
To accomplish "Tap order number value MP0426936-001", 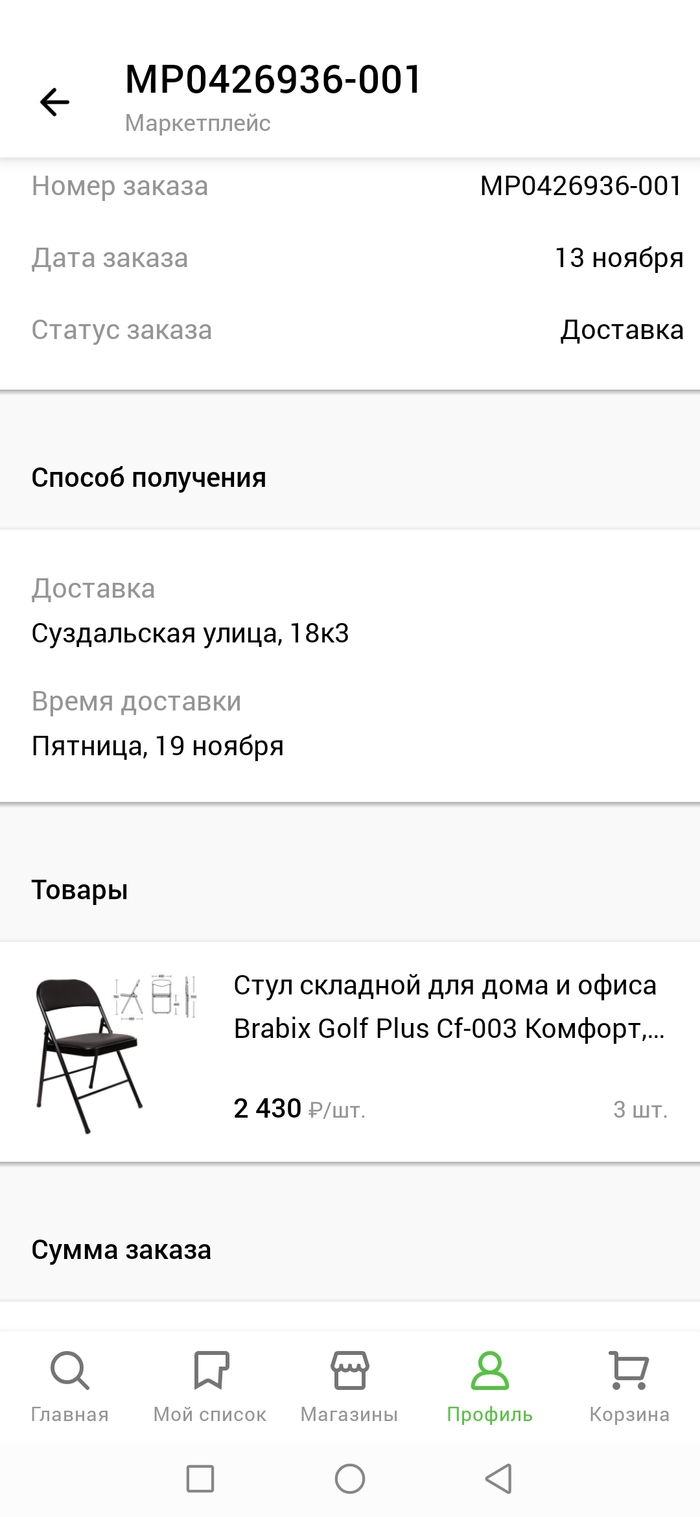I will tap(580, 186).
